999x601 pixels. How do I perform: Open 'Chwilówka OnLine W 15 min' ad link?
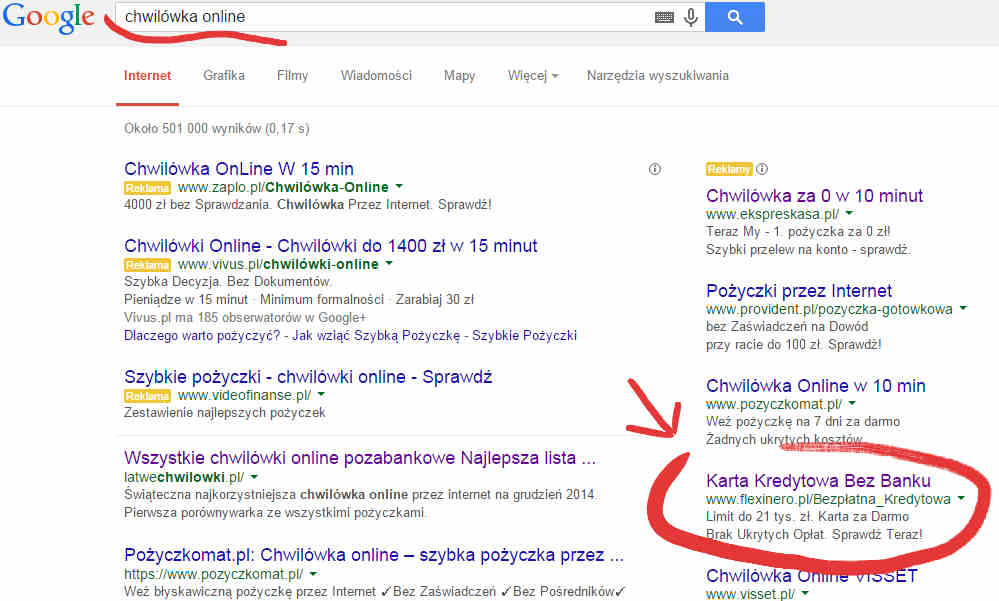[239, 169]
